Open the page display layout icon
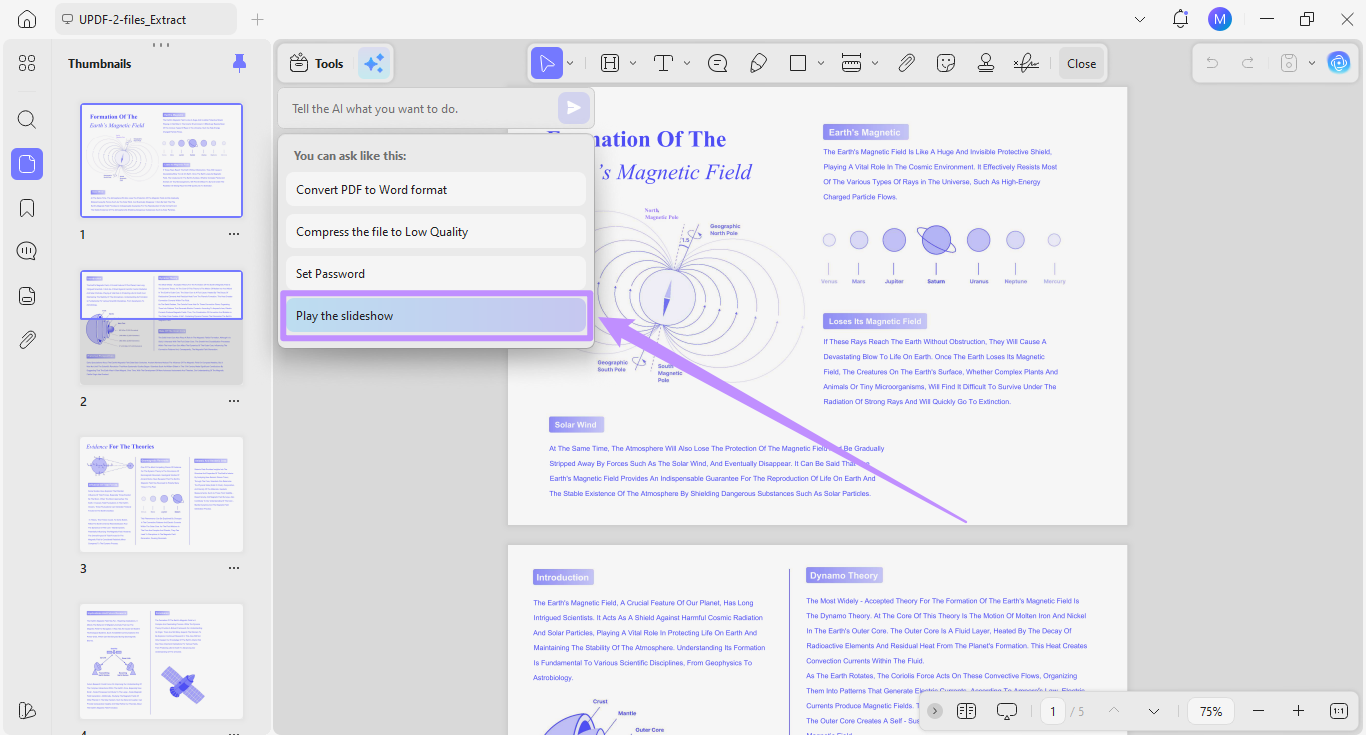1366x735 pixels. click(x=966, y=711)
